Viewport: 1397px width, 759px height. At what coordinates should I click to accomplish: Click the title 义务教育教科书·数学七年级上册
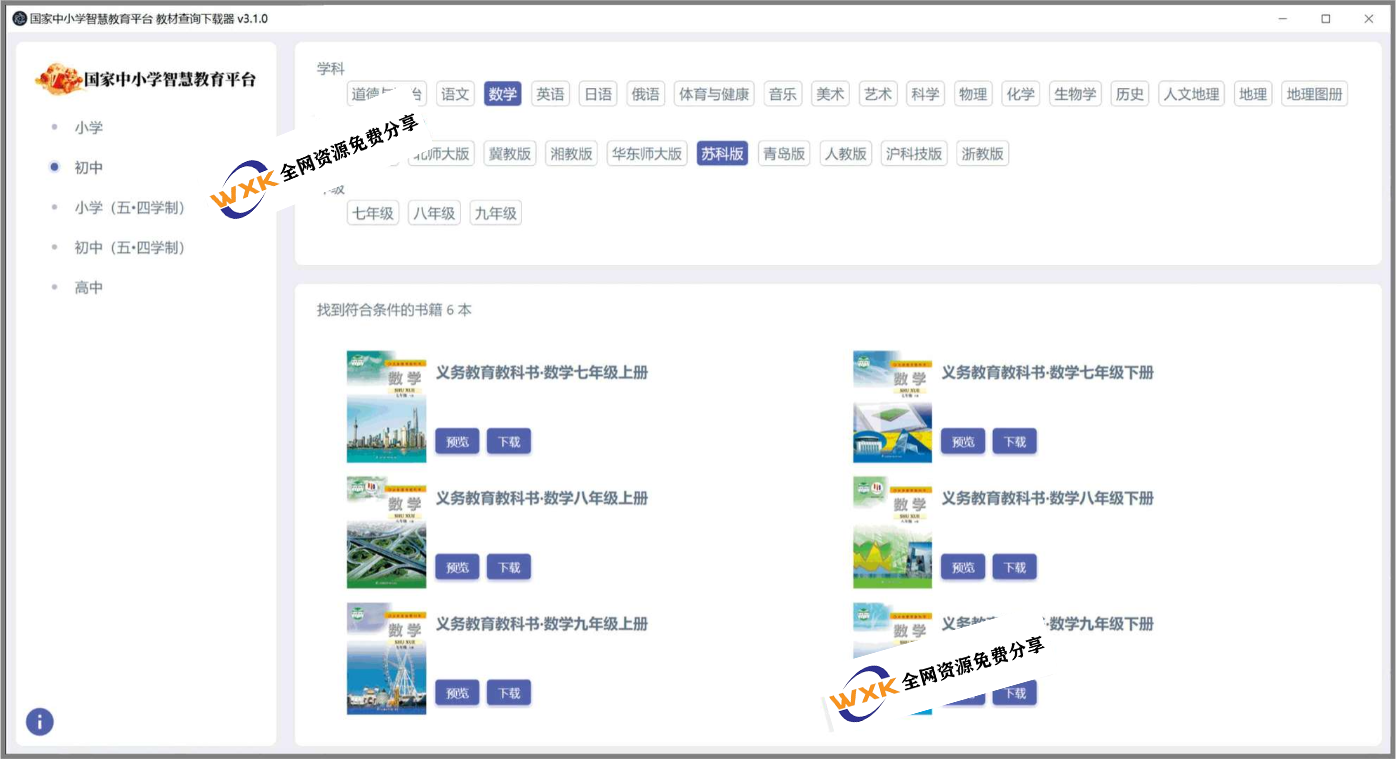tap(542, 373)
